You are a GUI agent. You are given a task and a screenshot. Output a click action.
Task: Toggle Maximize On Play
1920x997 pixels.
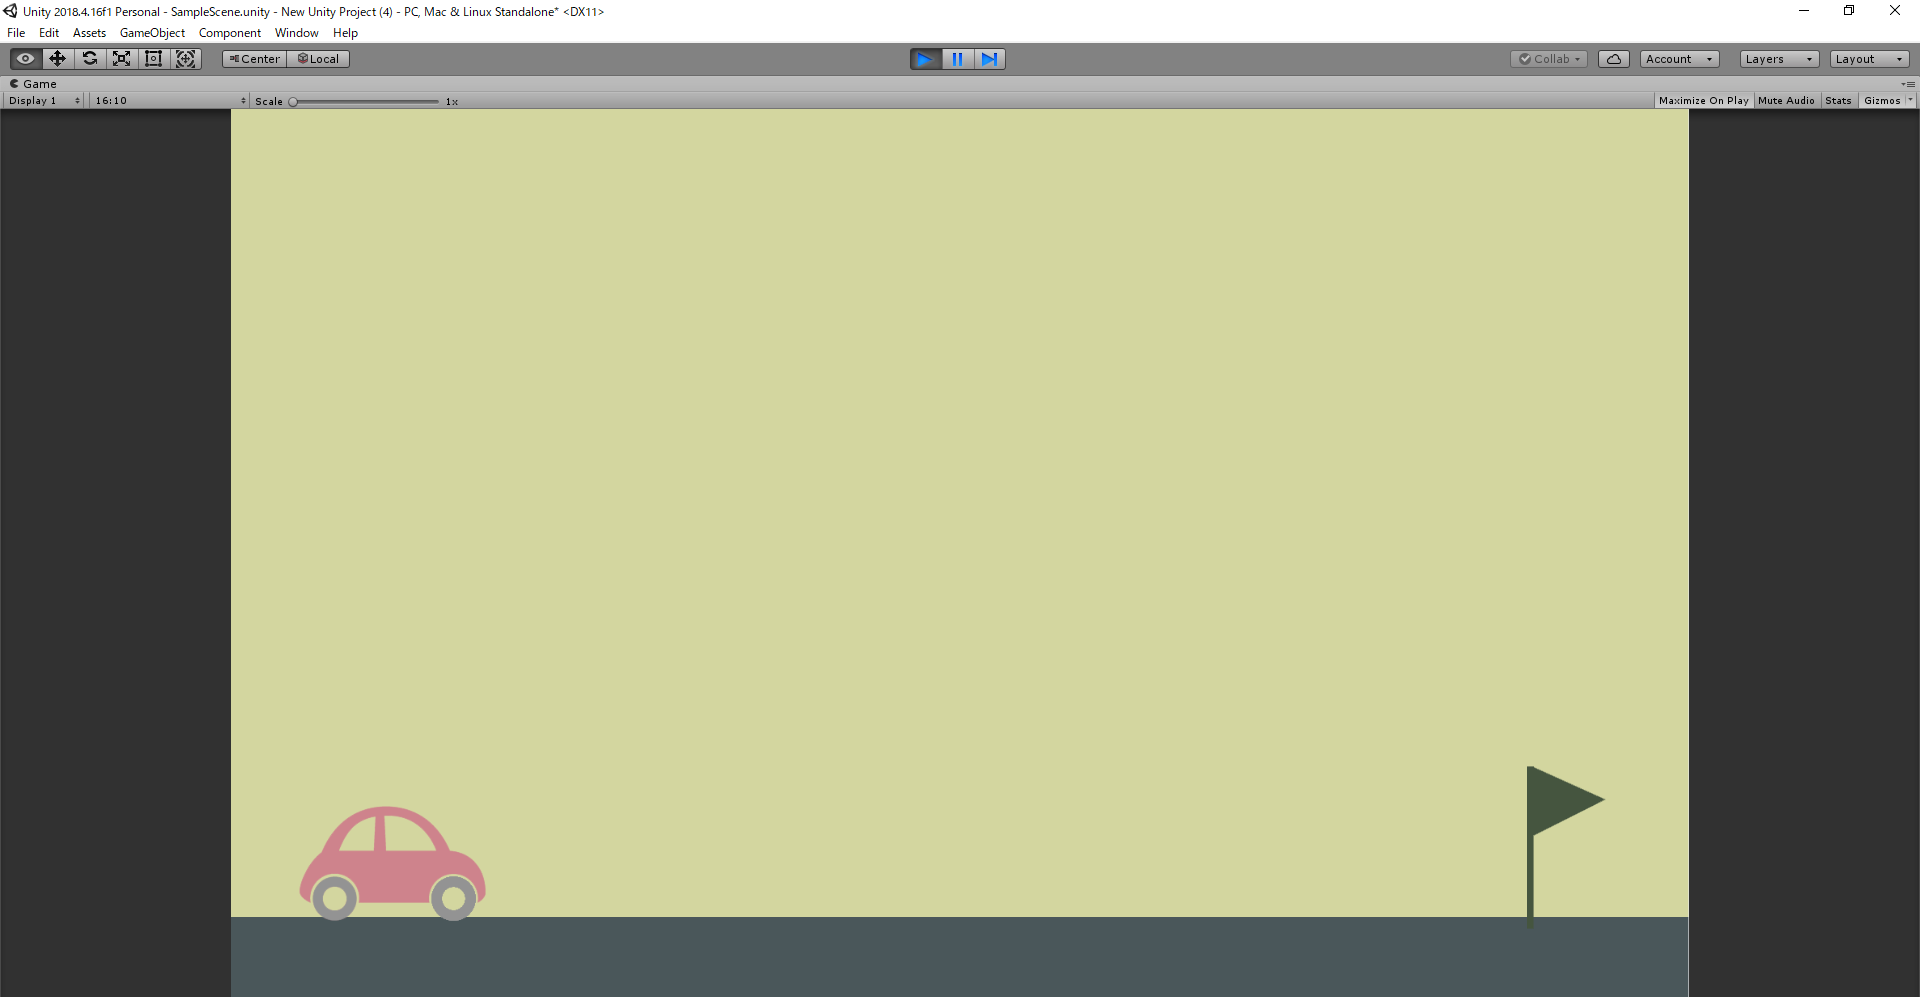[x=1703, y=100]
